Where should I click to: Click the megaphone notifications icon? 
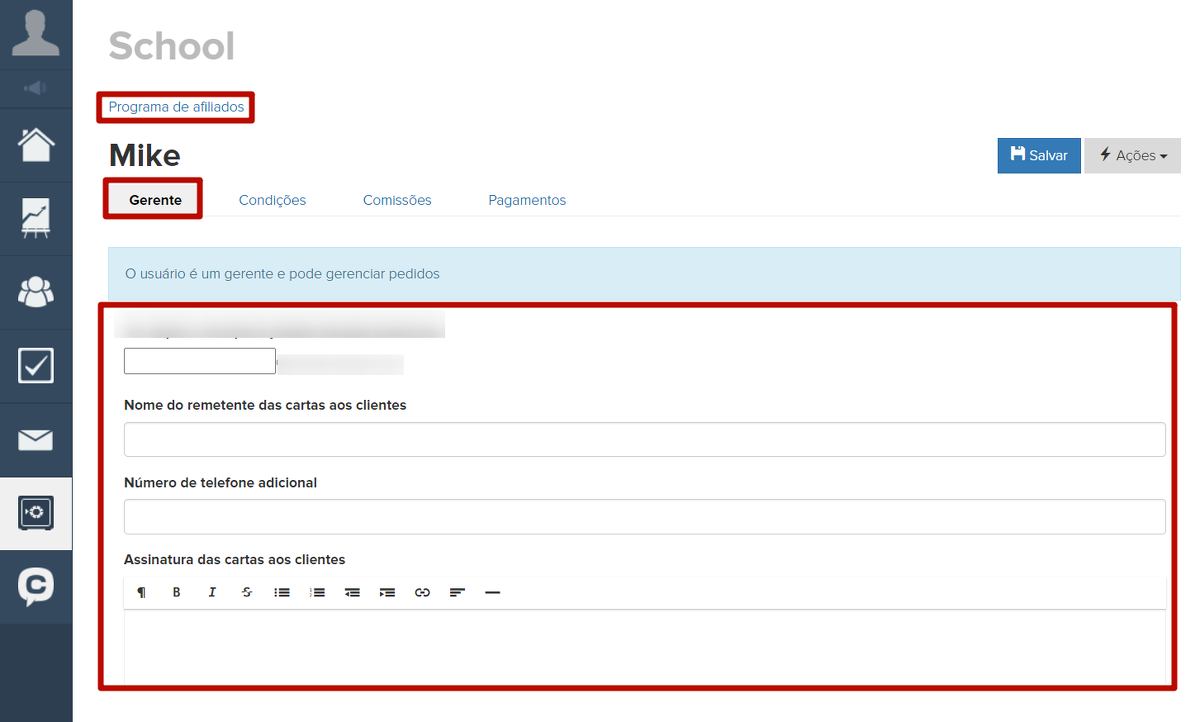pyautogui.click(x=36, y=88)
